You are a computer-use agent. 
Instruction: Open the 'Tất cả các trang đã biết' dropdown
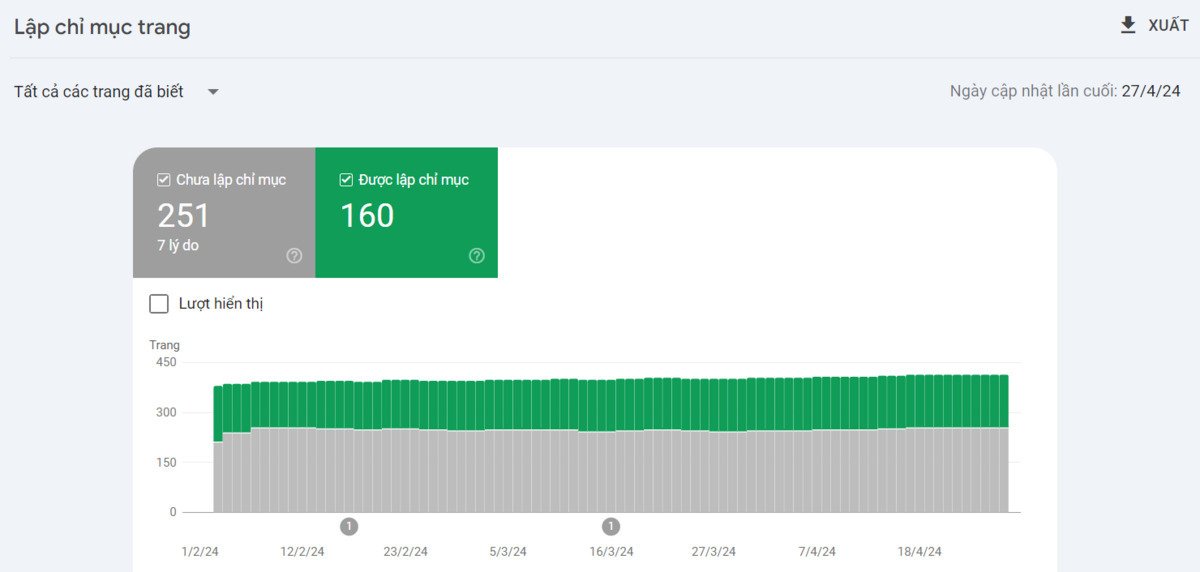tap(99, 92)
